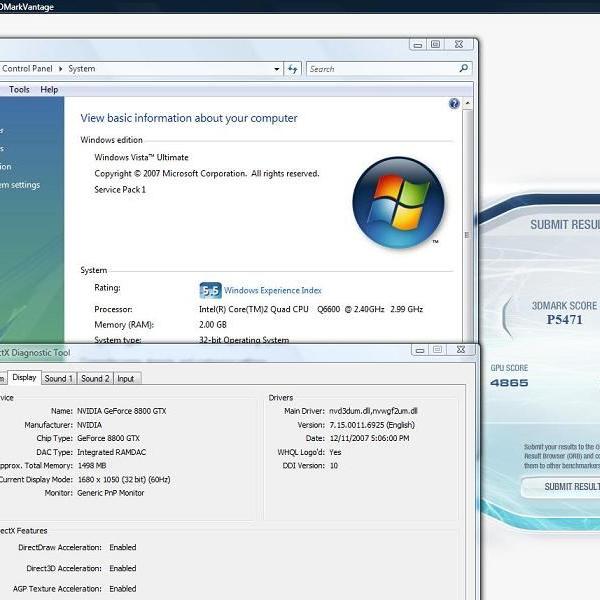Click the 'P5471' 3DMark score value
Screen dimensions: 600x600
pos(564,319)
